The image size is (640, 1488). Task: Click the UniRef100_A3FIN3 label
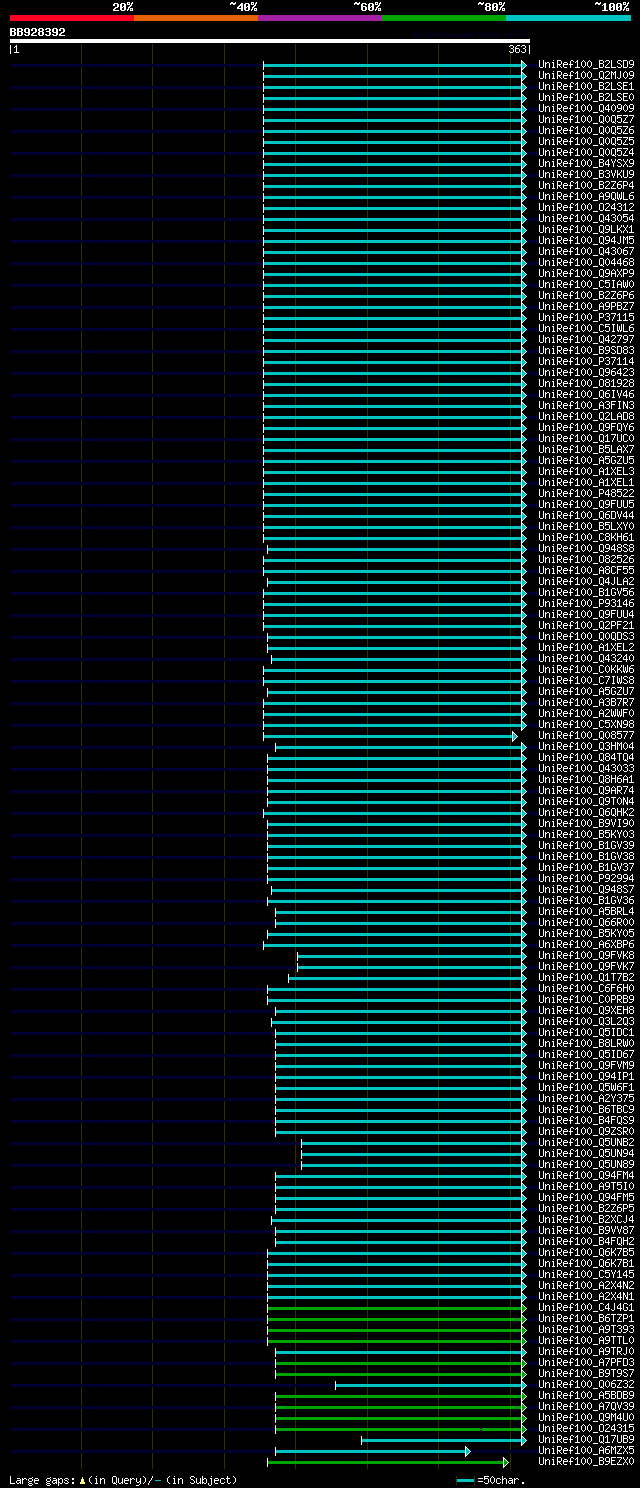[586, 405]
